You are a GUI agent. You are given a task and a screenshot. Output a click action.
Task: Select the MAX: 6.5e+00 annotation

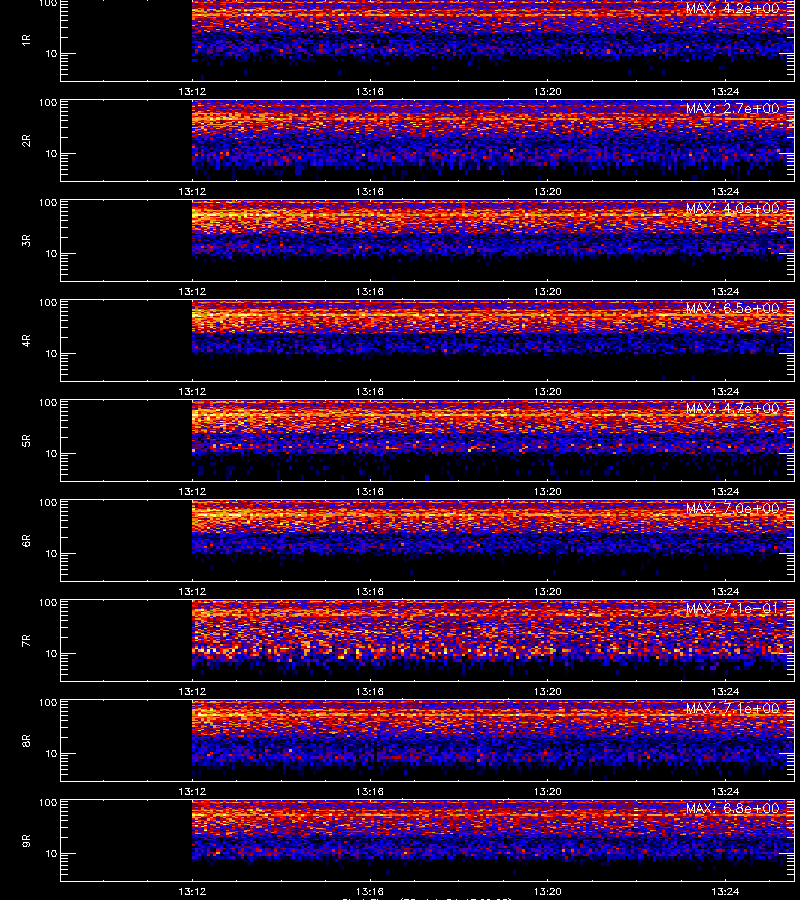[x=732, y=308]
